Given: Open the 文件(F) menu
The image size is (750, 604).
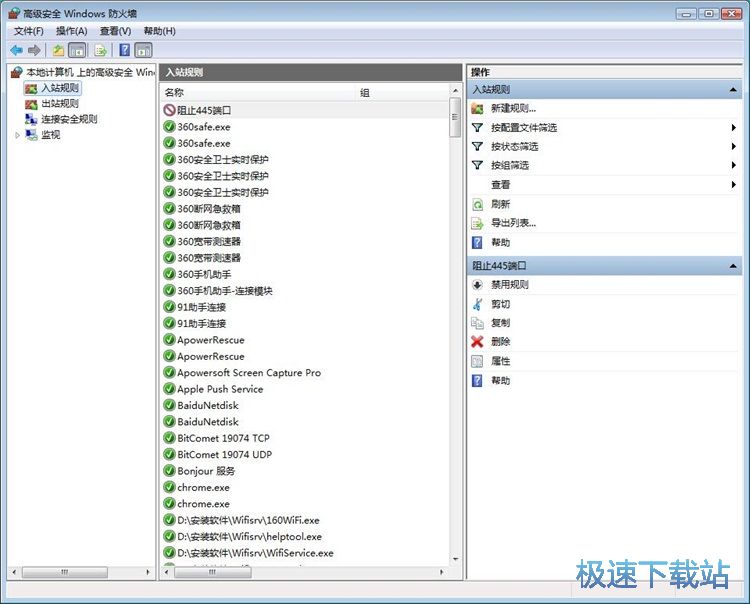Looking at the screenshot, I should pos(28,31).
